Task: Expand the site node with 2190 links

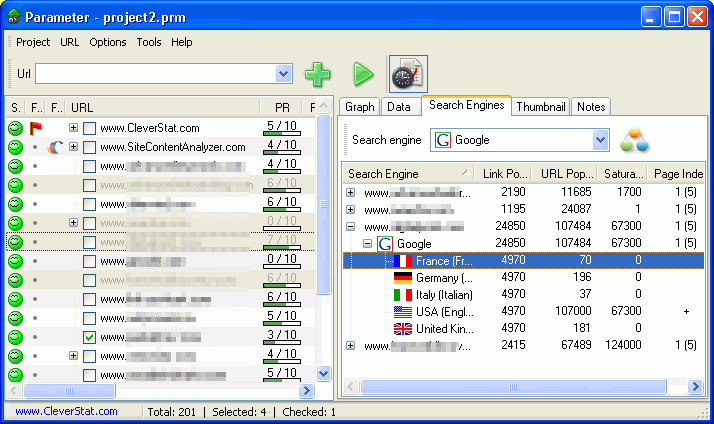Action: pyautogui.click(x=350, y=192)
